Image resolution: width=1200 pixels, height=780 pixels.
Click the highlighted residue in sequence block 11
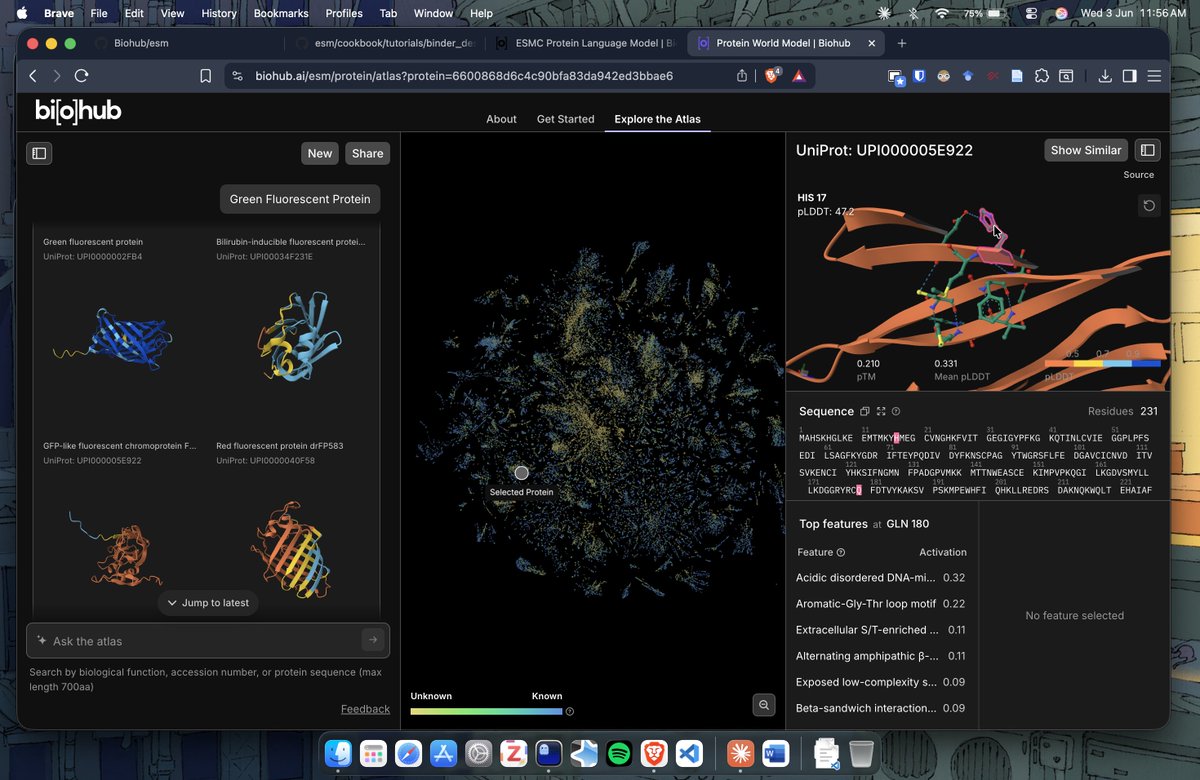click(x=898, y=438)
